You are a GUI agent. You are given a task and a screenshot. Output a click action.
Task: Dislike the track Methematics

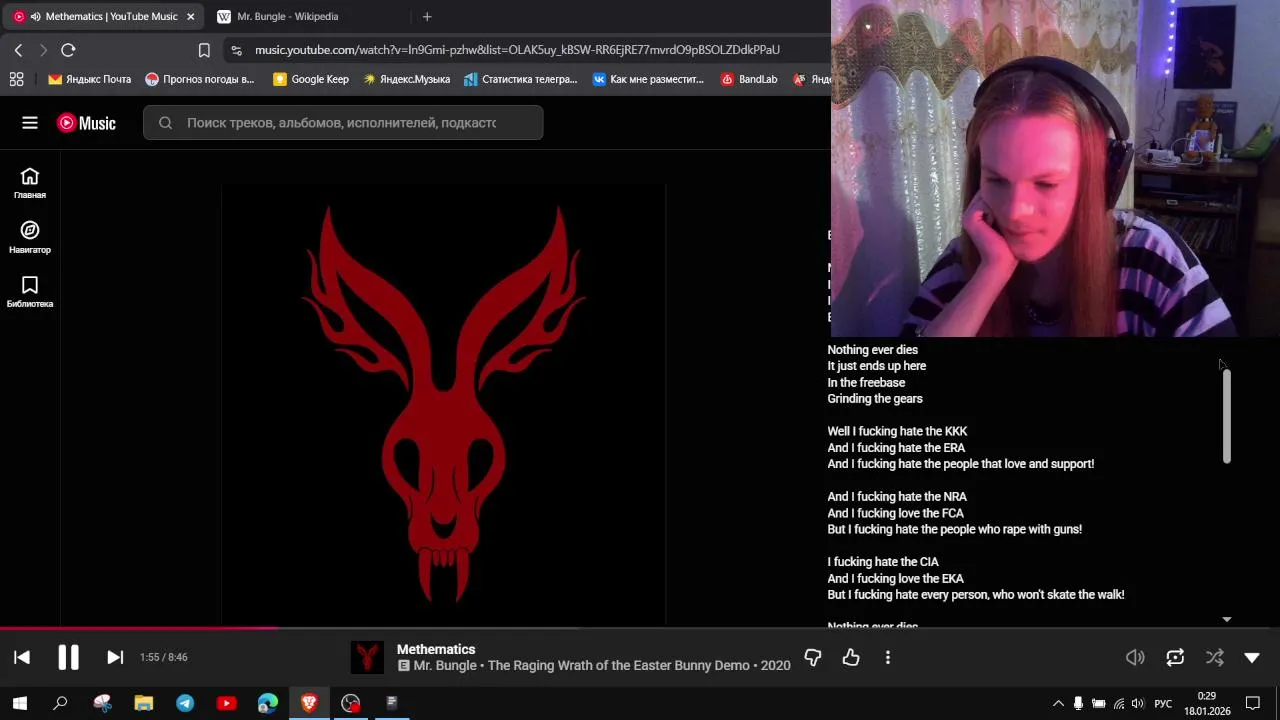point(813,657)
